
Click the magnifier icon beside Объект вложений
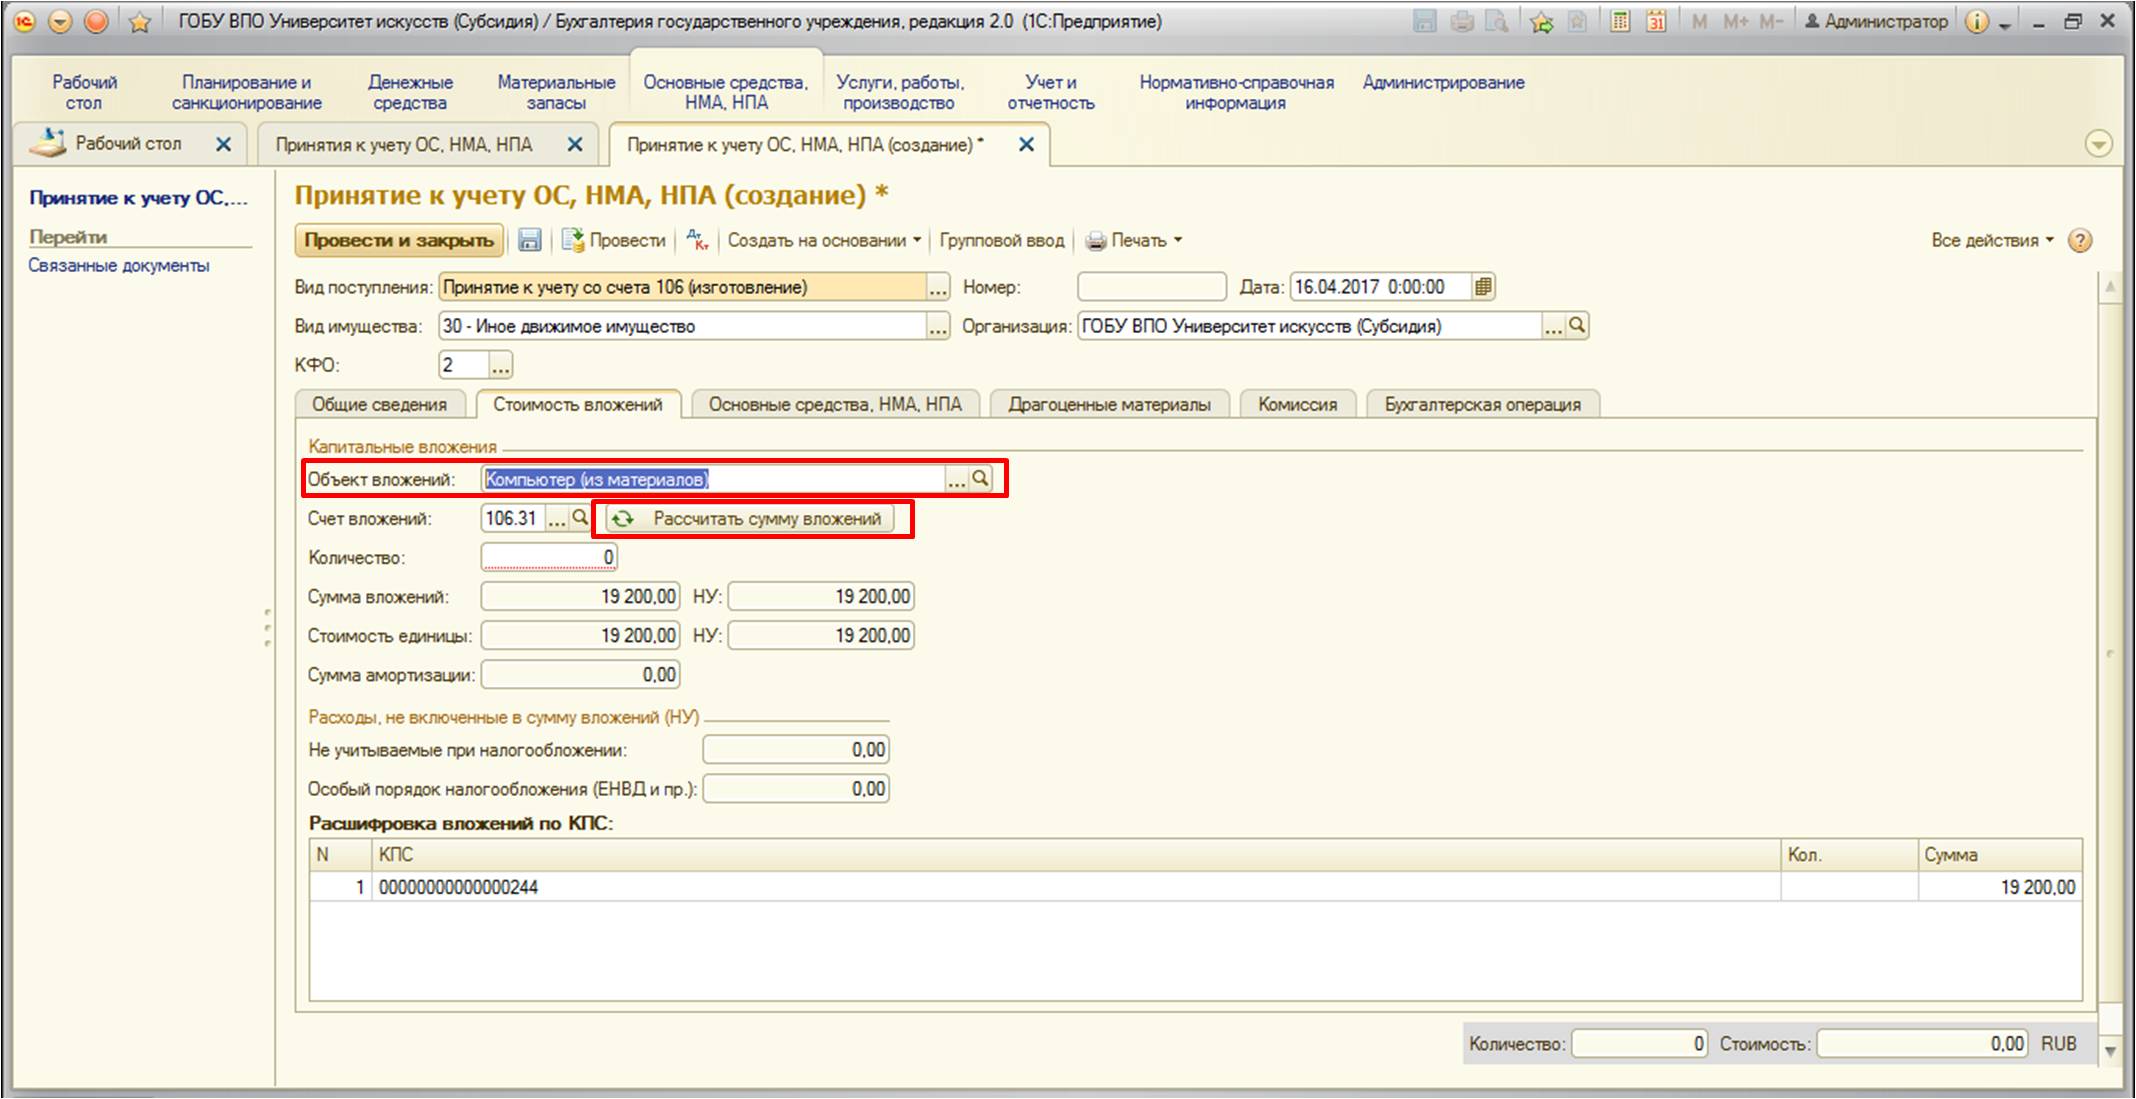click(980, 479)
